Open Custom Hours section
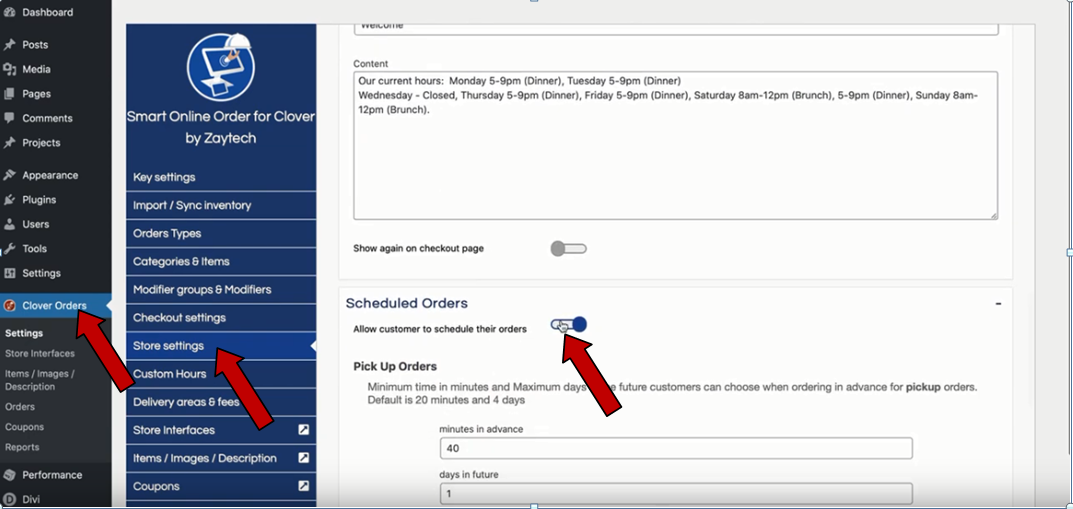 pyautogui.click(x=221, y=374)
